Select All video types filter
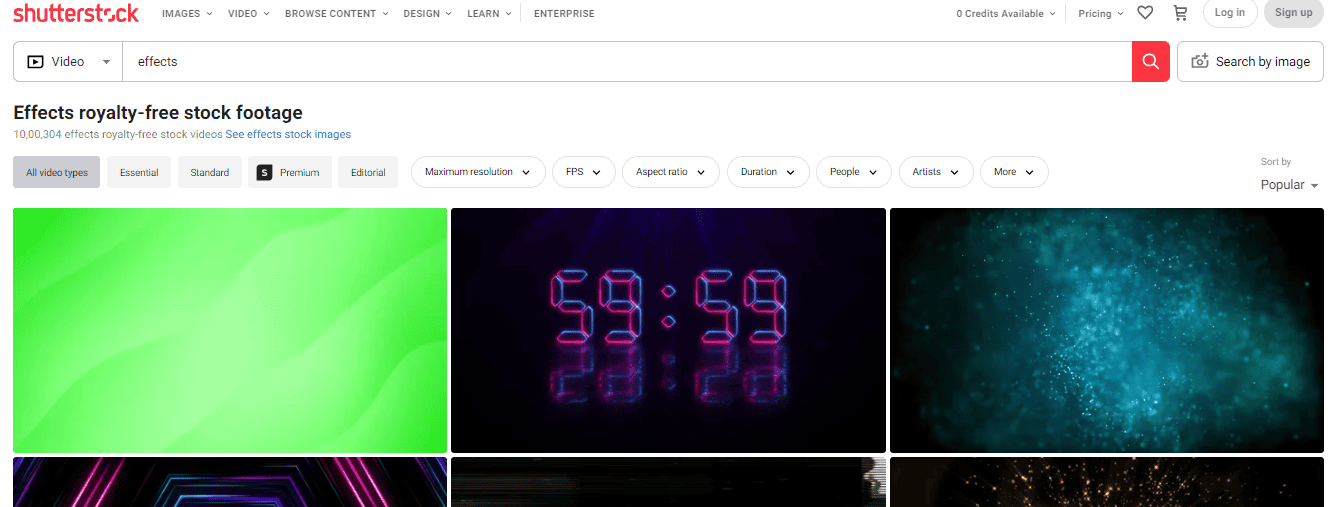This screenshot has width=1334, height=507. click(57, 172)
